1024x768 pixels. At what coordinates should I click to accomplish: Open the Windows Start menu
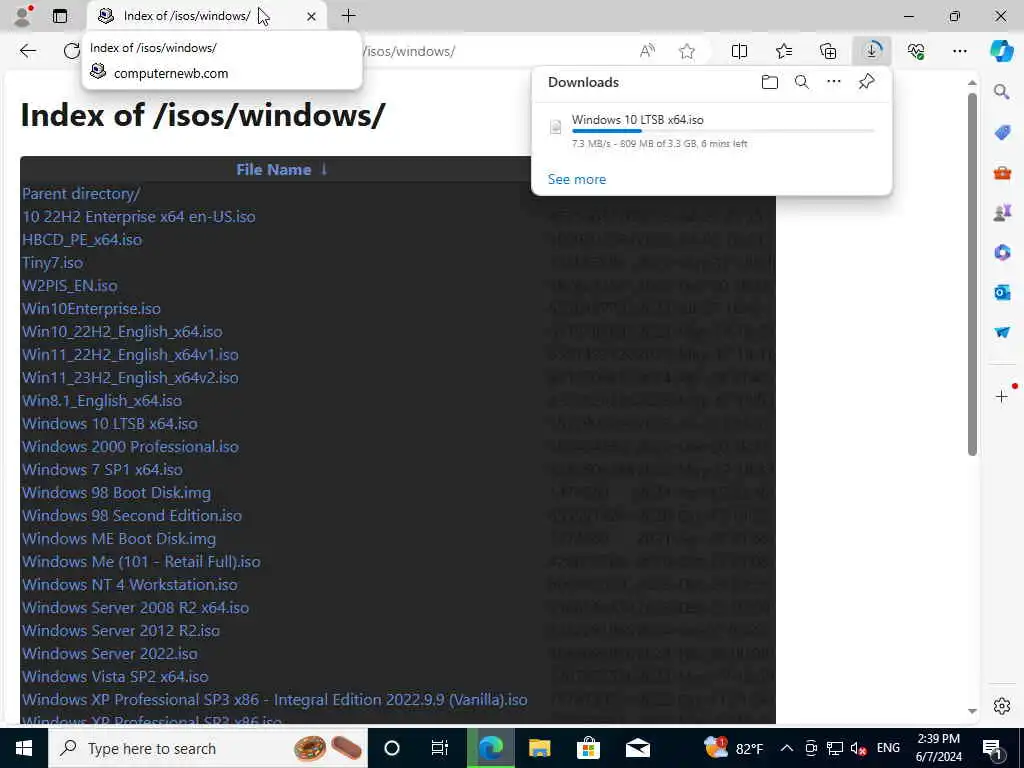[24, 748]
